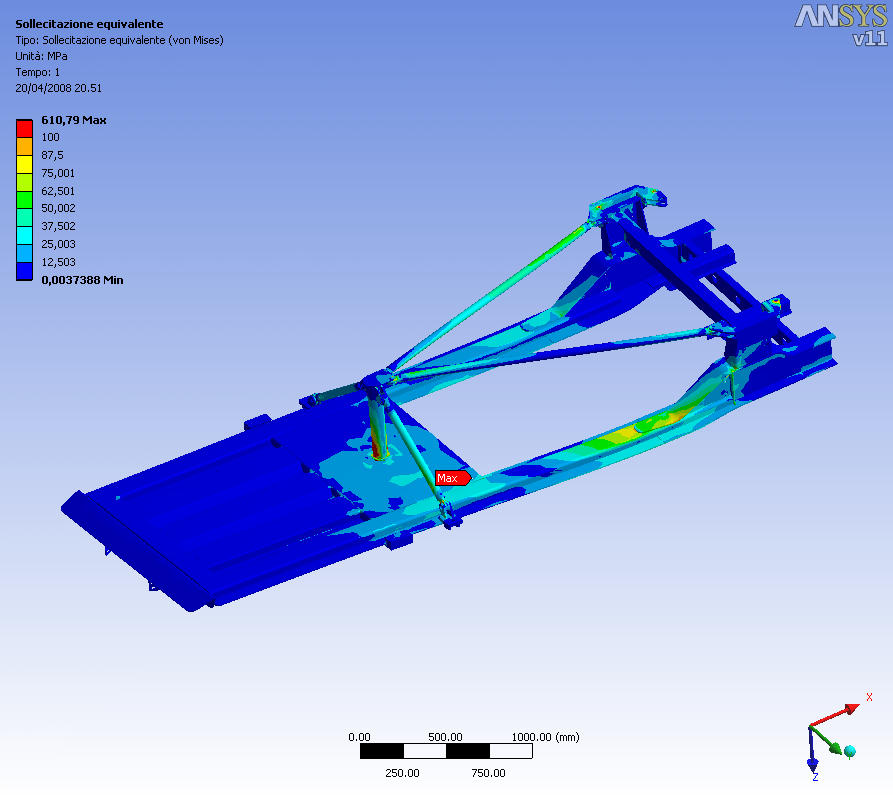Click the red X axis arrow

coord(835,716)
